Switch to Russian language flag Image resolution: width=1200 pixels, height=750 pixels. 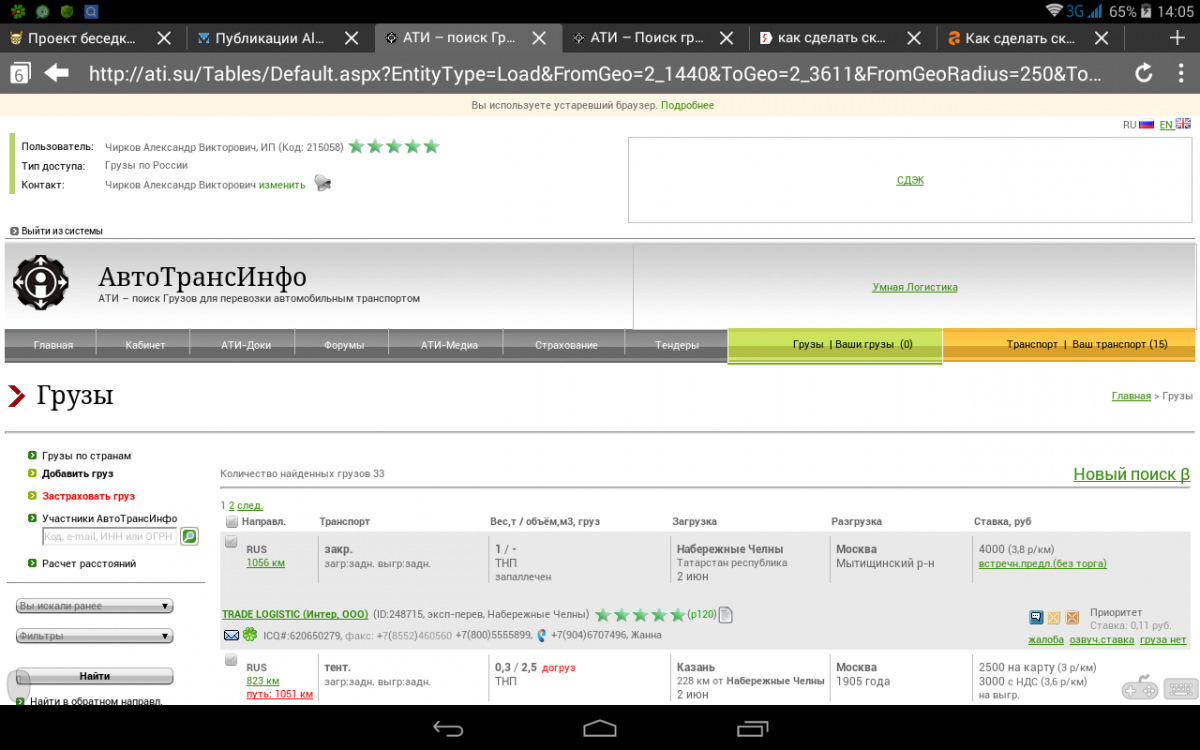1147,124
